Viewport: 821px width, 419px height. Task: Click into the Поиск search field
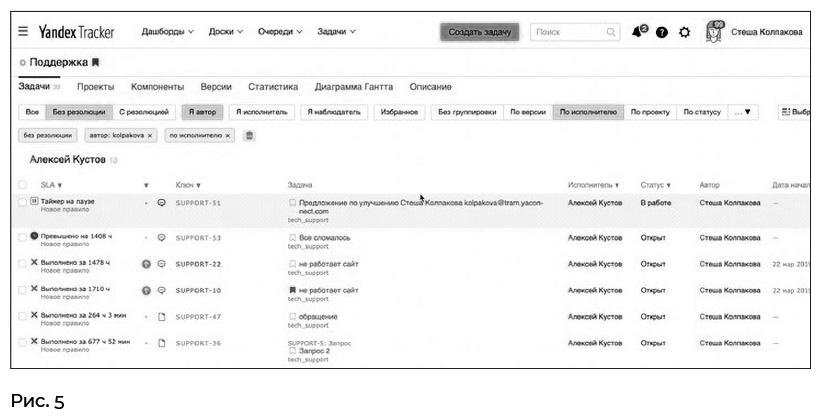coord(568,32)
